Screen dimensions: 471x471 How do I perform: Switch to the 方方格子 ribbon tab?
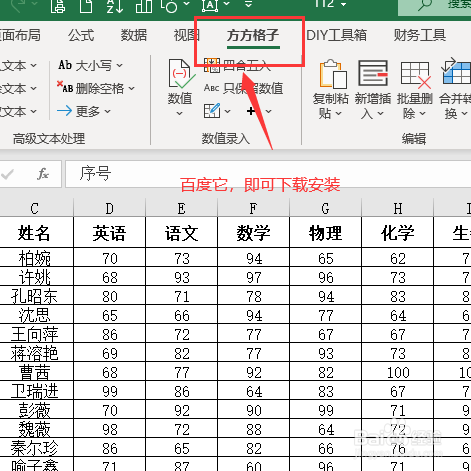253,35
